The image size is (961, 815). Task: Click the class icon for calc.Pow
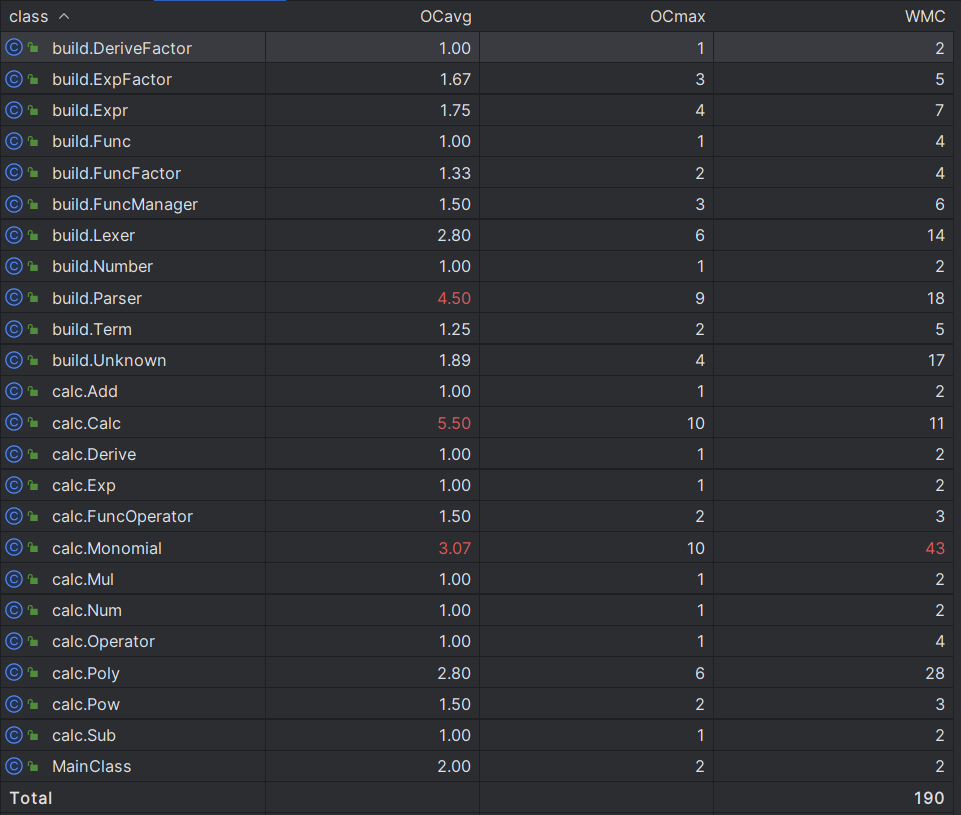(13, 703)
